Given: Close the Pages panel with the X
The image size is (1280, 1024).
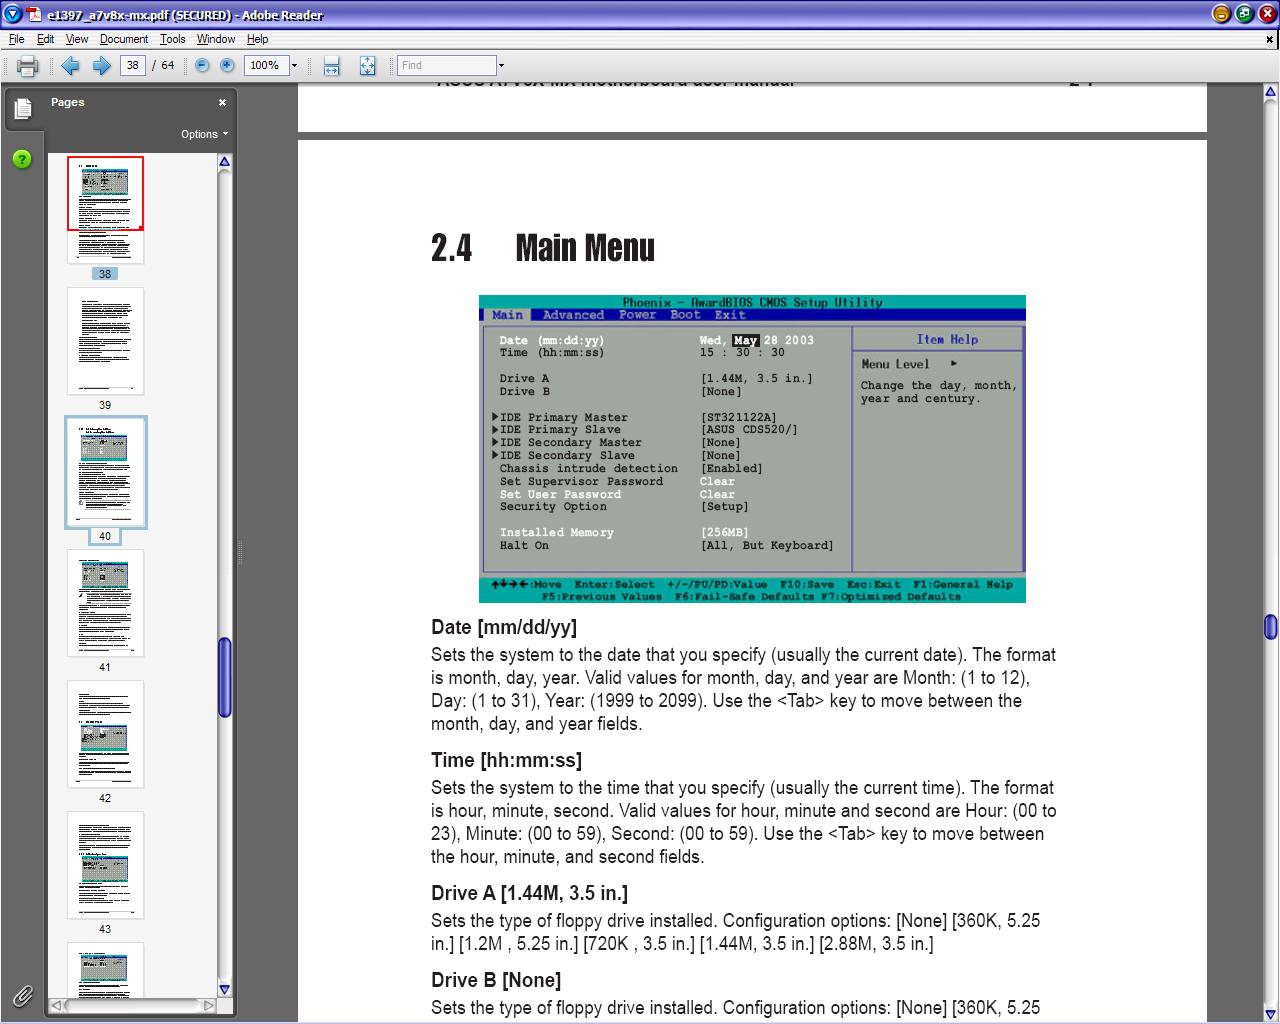Looking at the screenshot, I should [222, 102].
